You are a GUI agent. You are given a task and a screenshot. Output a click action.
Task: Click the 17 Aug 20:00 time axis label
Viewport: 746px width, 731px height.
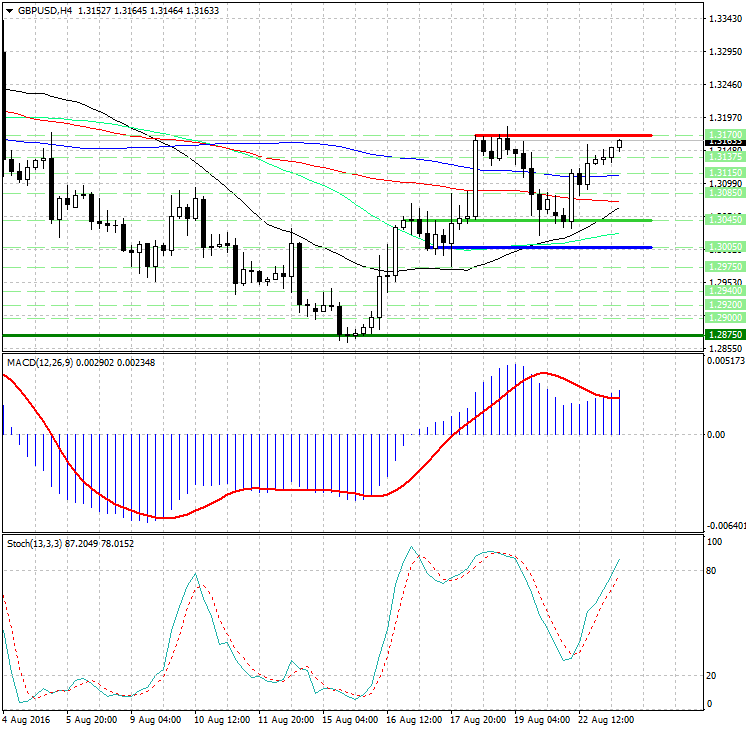[x=478, y=719]
